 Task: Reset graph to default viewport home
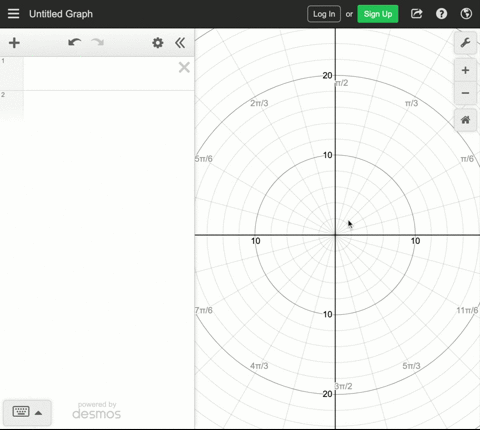[465, 120]
